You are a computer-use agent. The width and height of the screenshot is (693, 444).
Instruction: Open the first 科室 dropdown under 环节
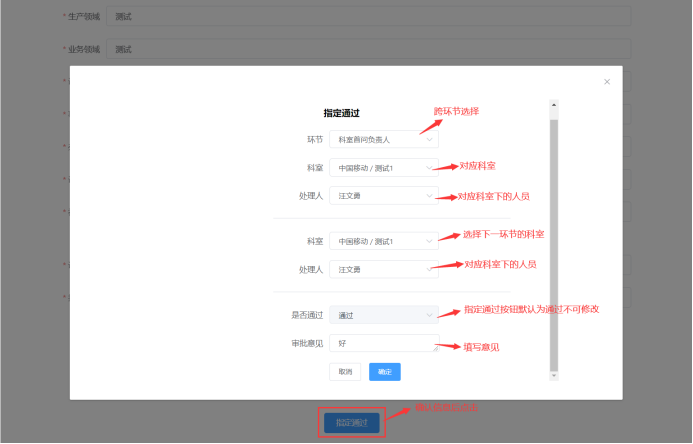(x=384, y=168)
